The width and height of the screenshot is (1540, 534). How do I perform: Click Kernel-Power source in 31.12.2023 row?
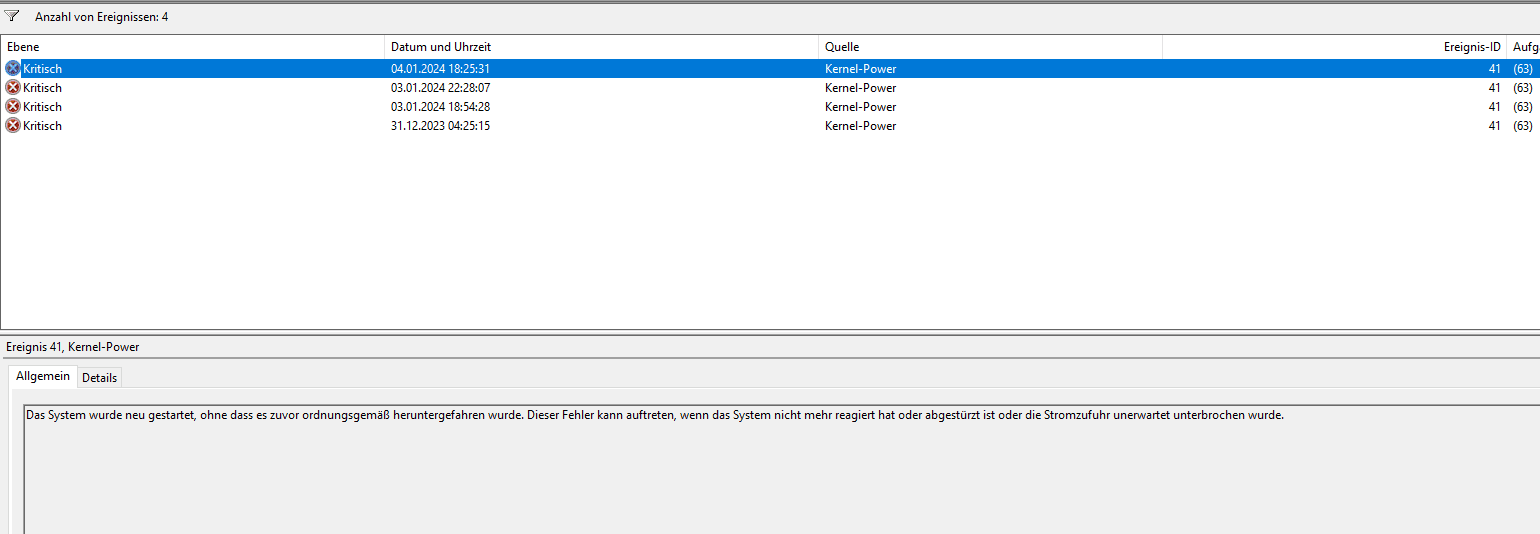[860, 126]
